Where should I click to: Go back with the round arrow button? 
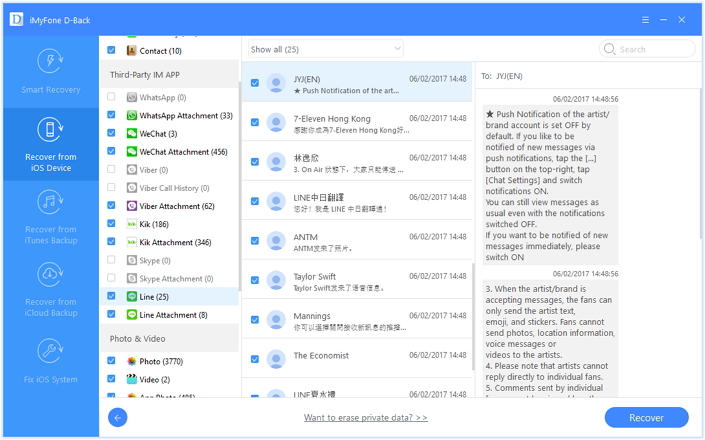117,418
